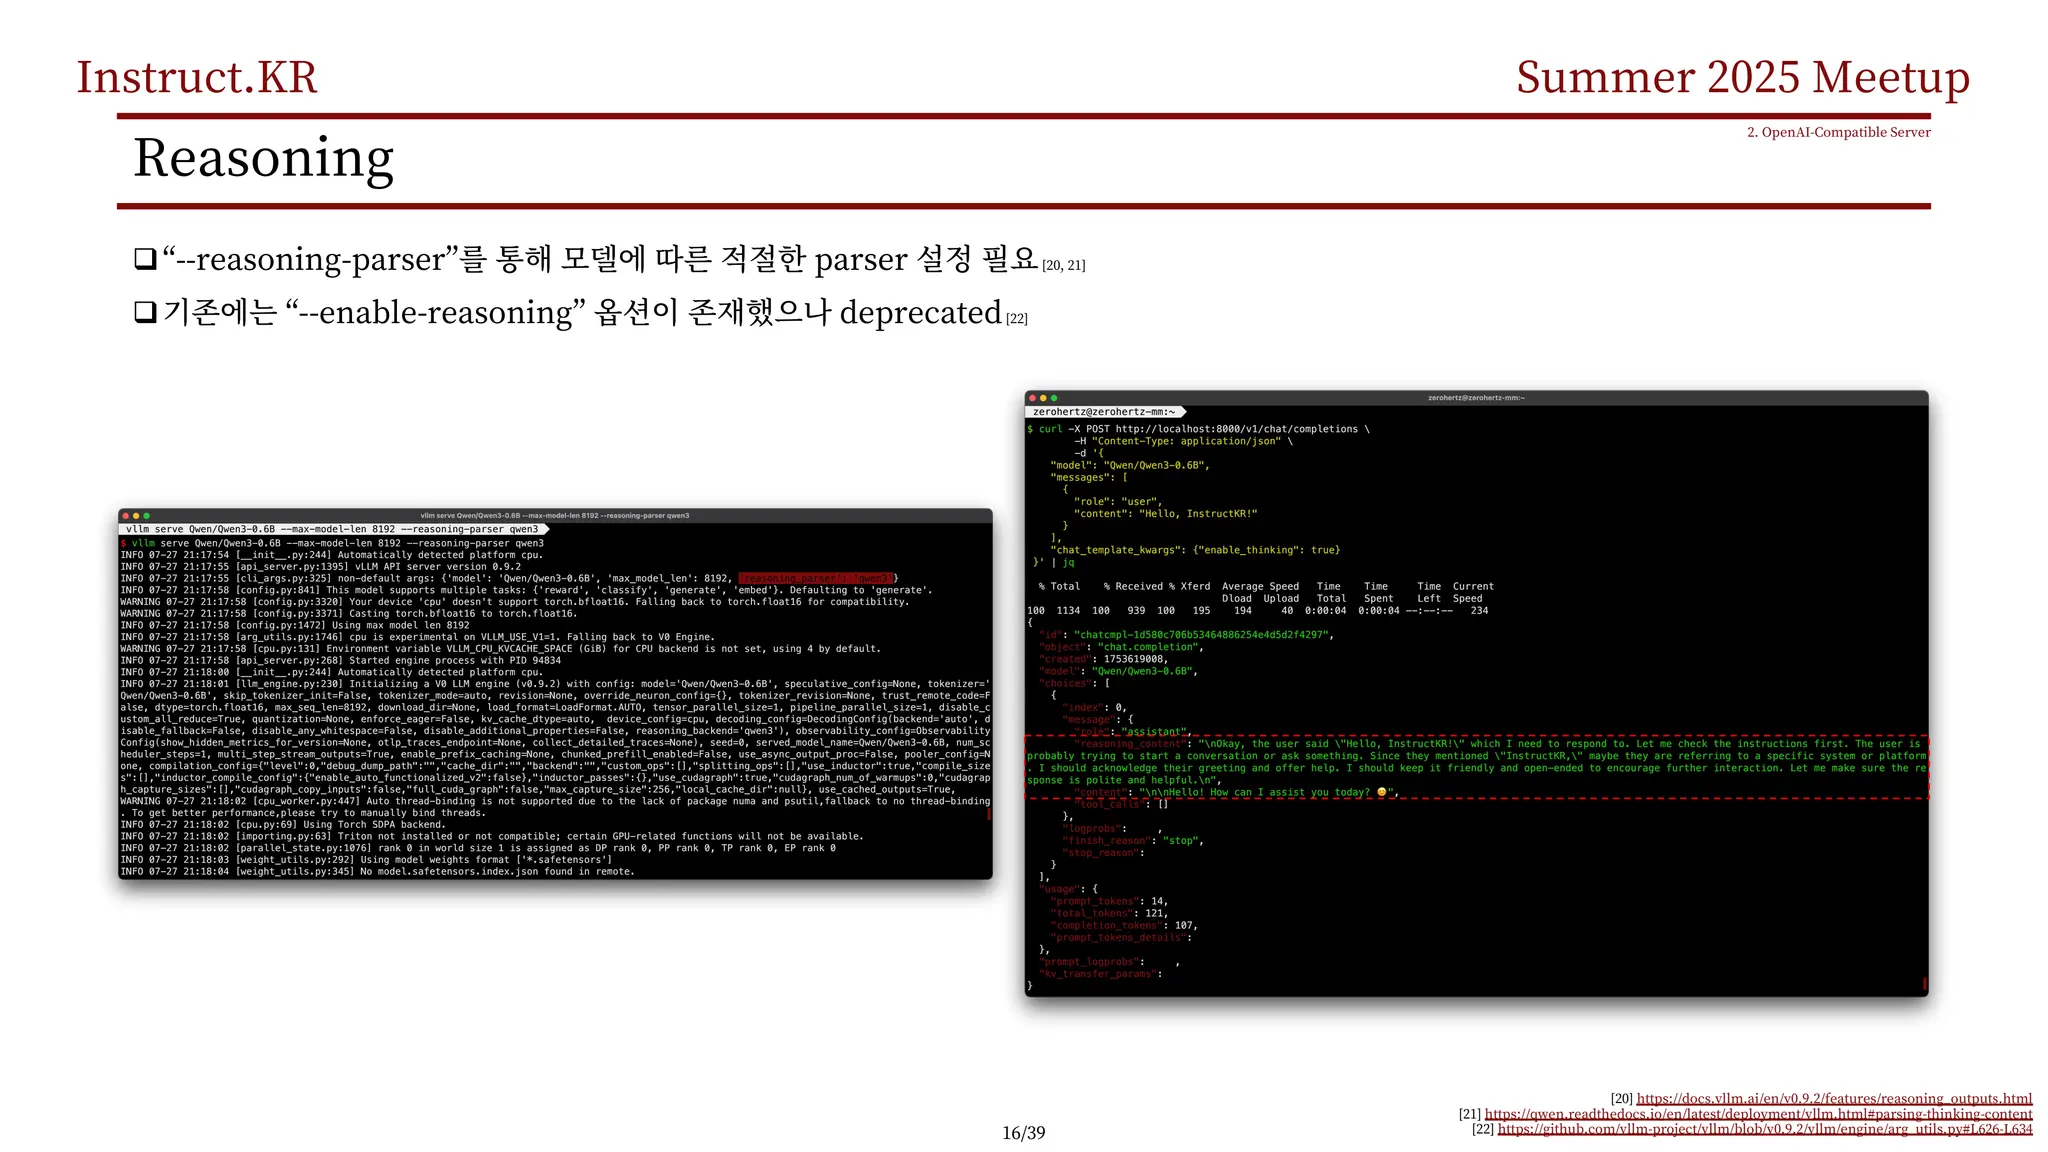Image resolution: width=2048 pixels, height=1152 pixels.
Task: Click 'Using Torch SDPA backend.' log line
Action: (282, 825)
